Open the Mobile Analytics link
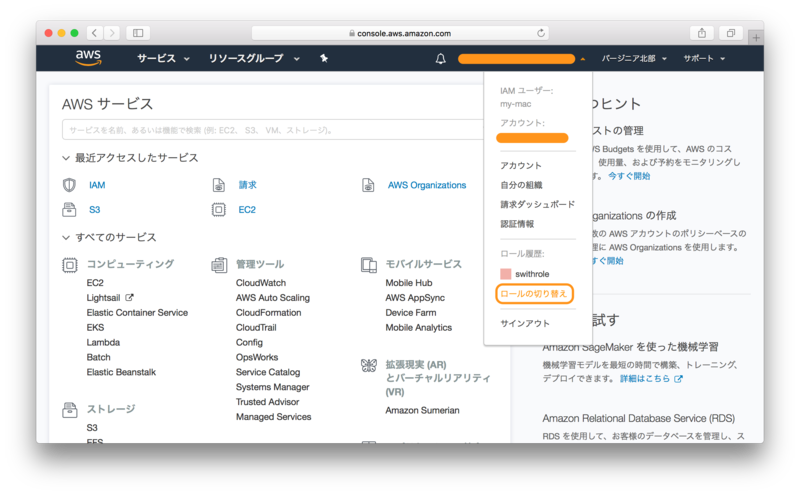The width and height of the screenshot is (800, 495). (x=418, y=328)
